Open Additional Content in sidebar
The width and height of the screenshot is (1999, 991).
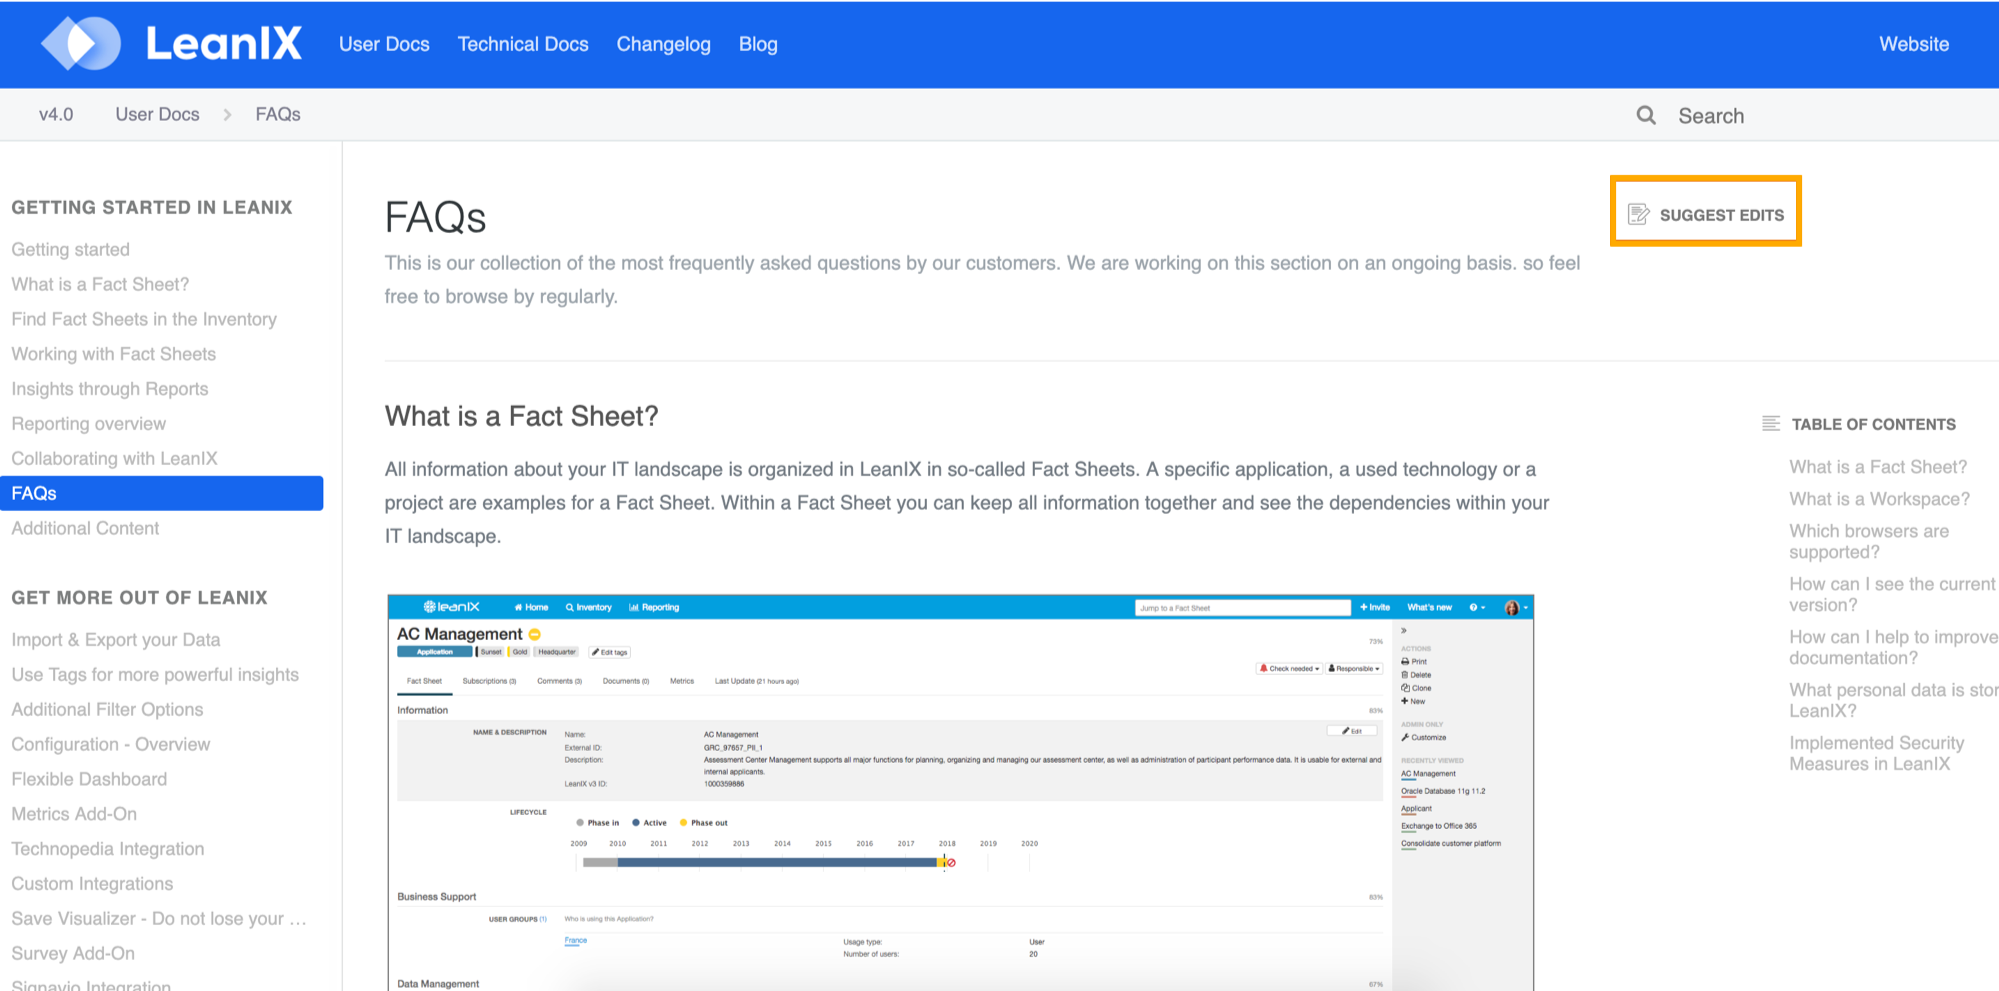[85, 528]
